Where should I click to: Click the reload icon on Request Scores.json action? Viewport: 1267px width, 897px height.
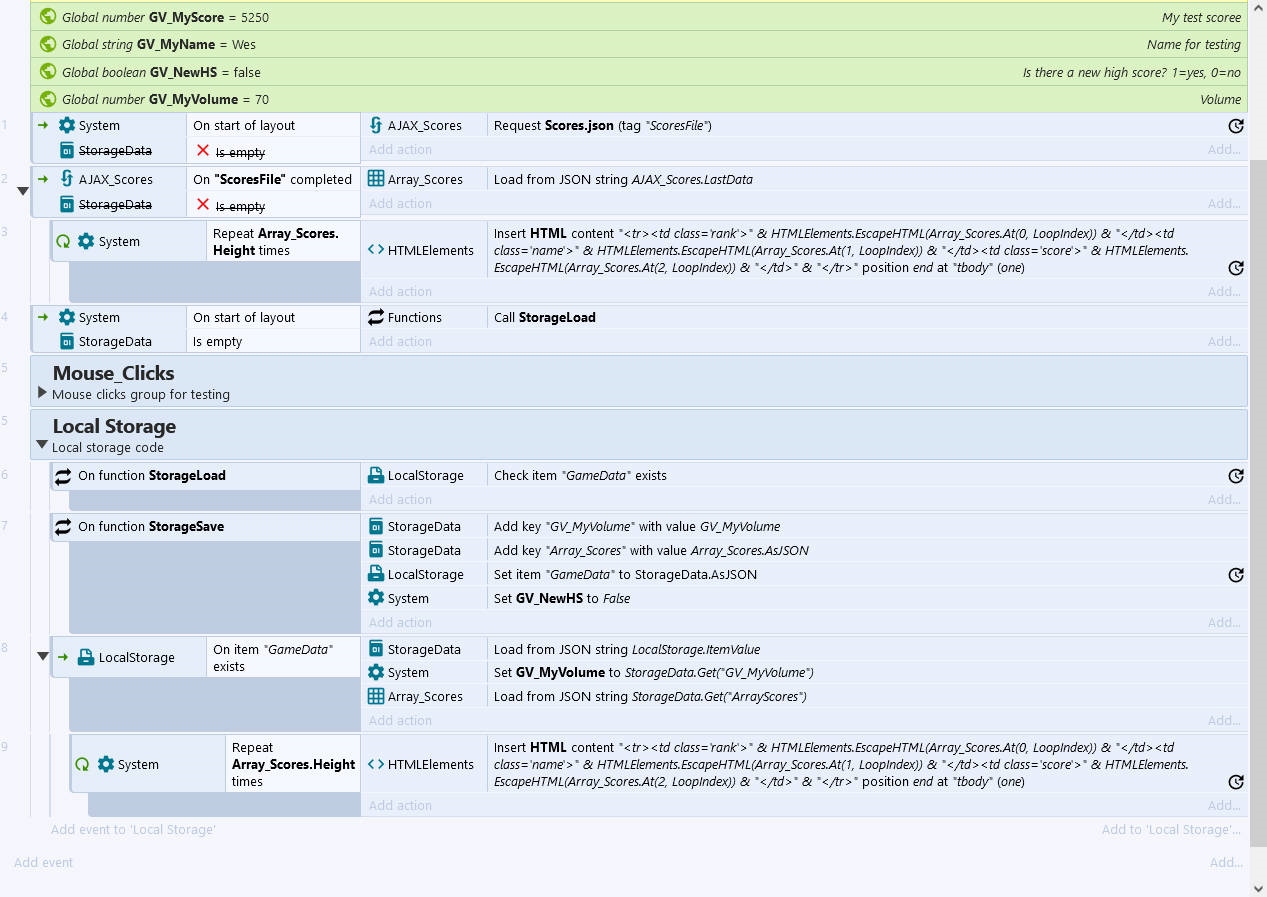pyautogui.click(x=1235, y=126)
